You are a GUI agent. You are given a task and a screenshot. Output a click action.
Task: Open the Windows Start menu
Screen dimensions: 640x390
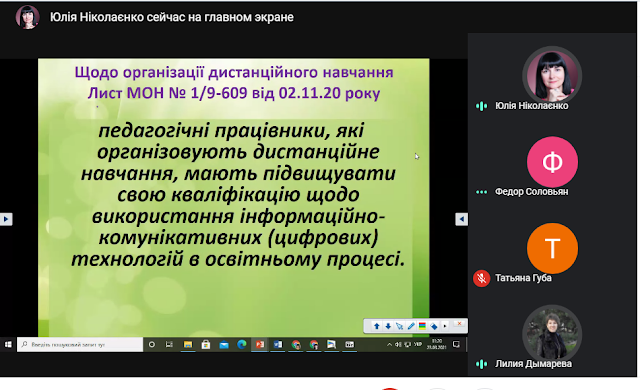pos(8,345)
